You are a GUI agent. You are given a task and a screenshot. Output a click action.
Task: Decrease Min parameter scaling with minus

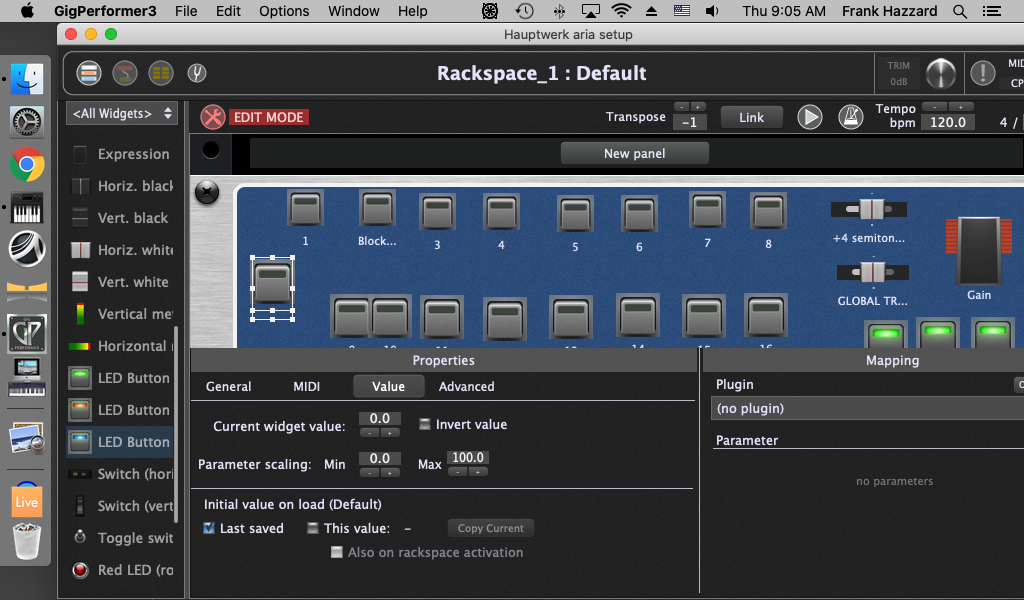click(x=370, y=473)
